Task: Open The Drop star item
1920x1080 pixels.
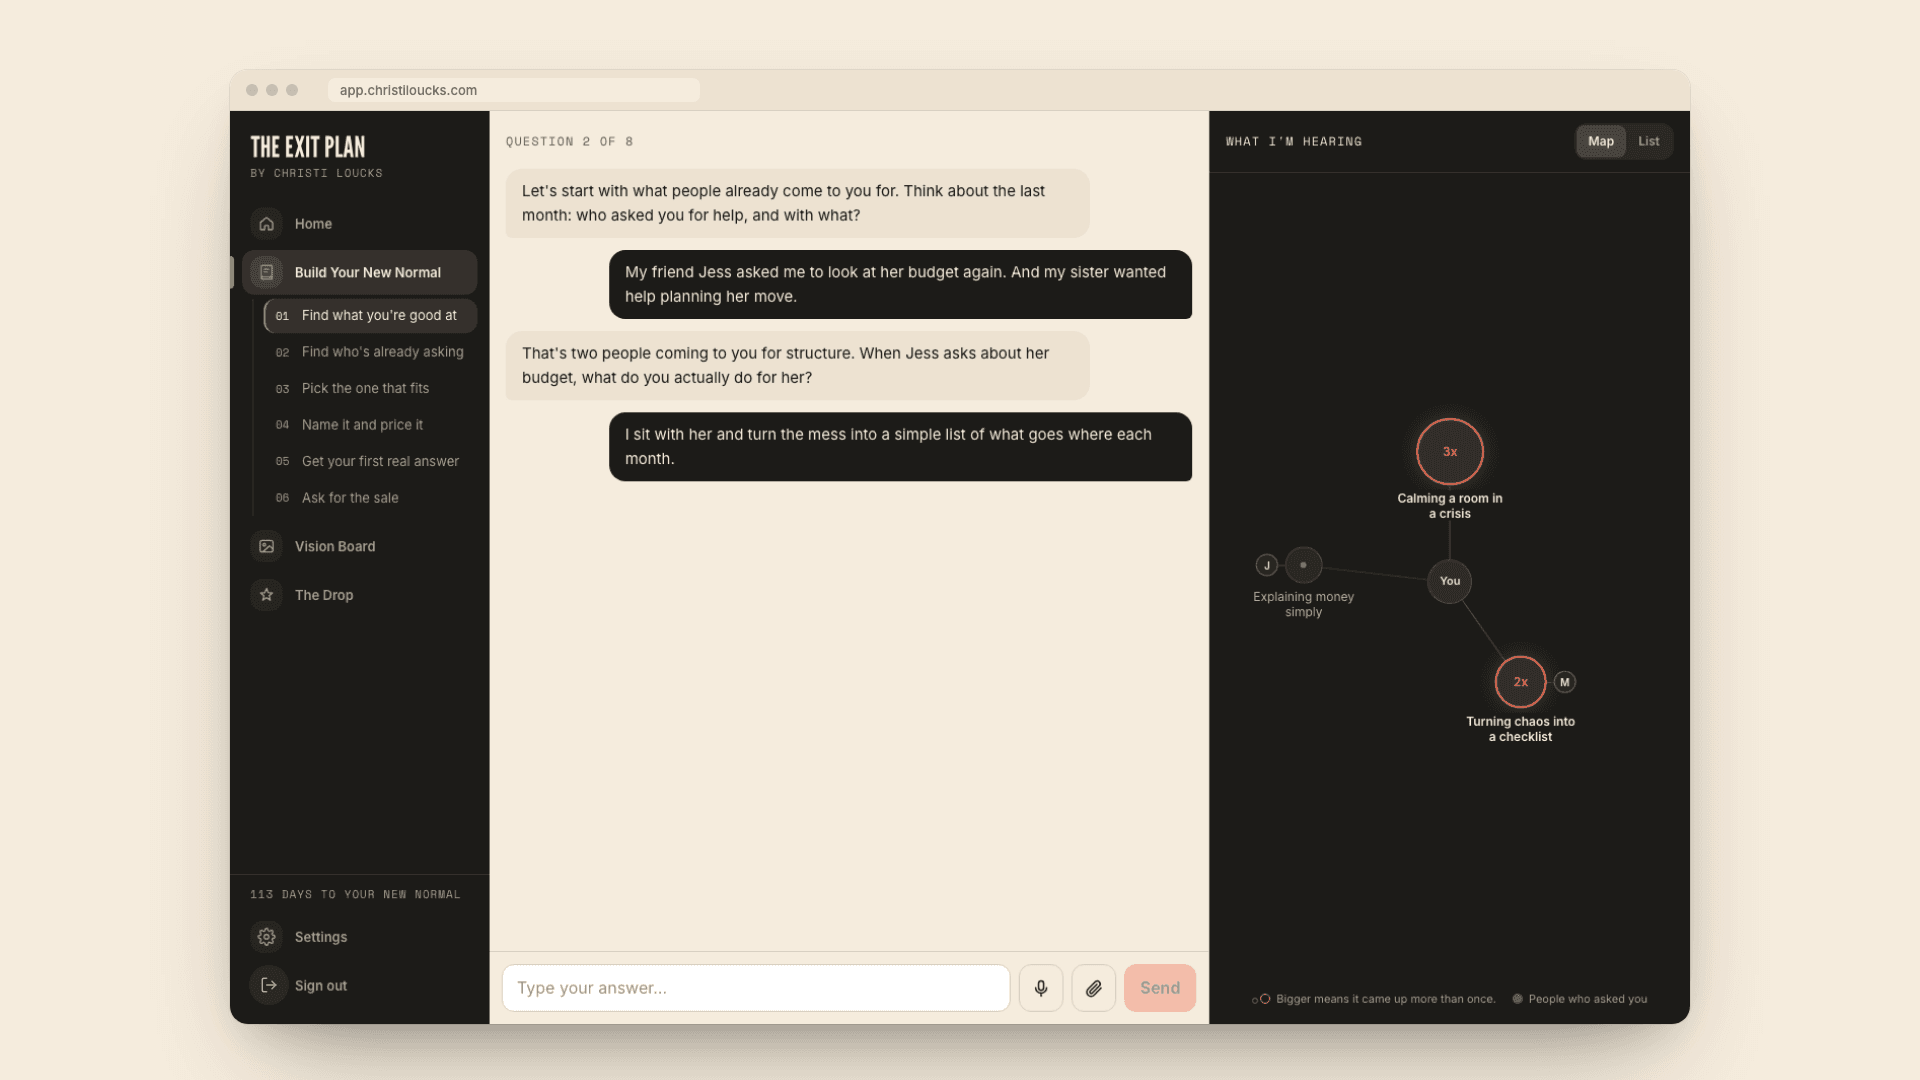Action: [359, 595]
